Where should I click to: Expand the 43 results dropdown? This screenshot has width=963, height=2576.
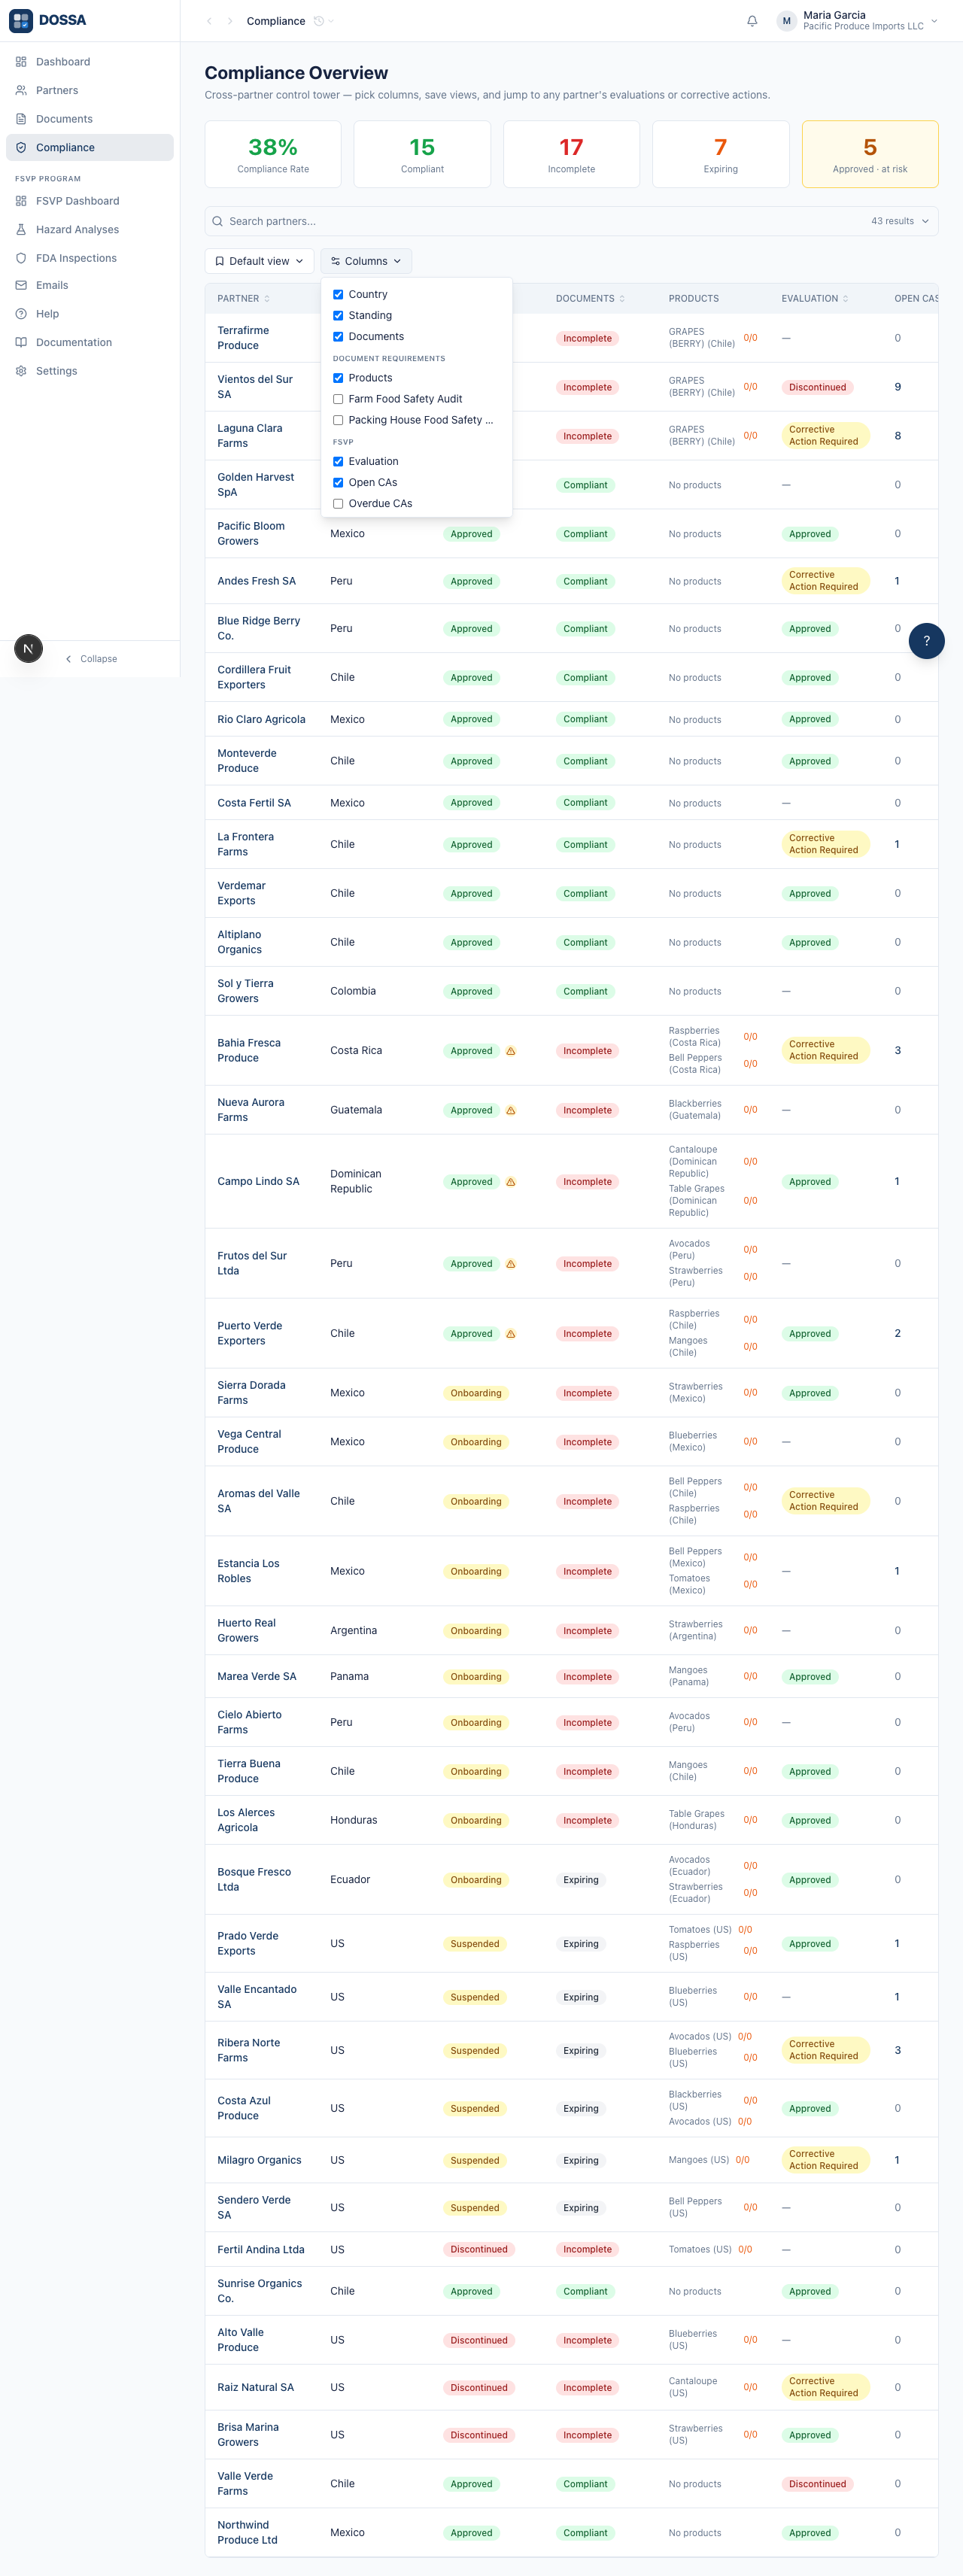click(900, 221)
